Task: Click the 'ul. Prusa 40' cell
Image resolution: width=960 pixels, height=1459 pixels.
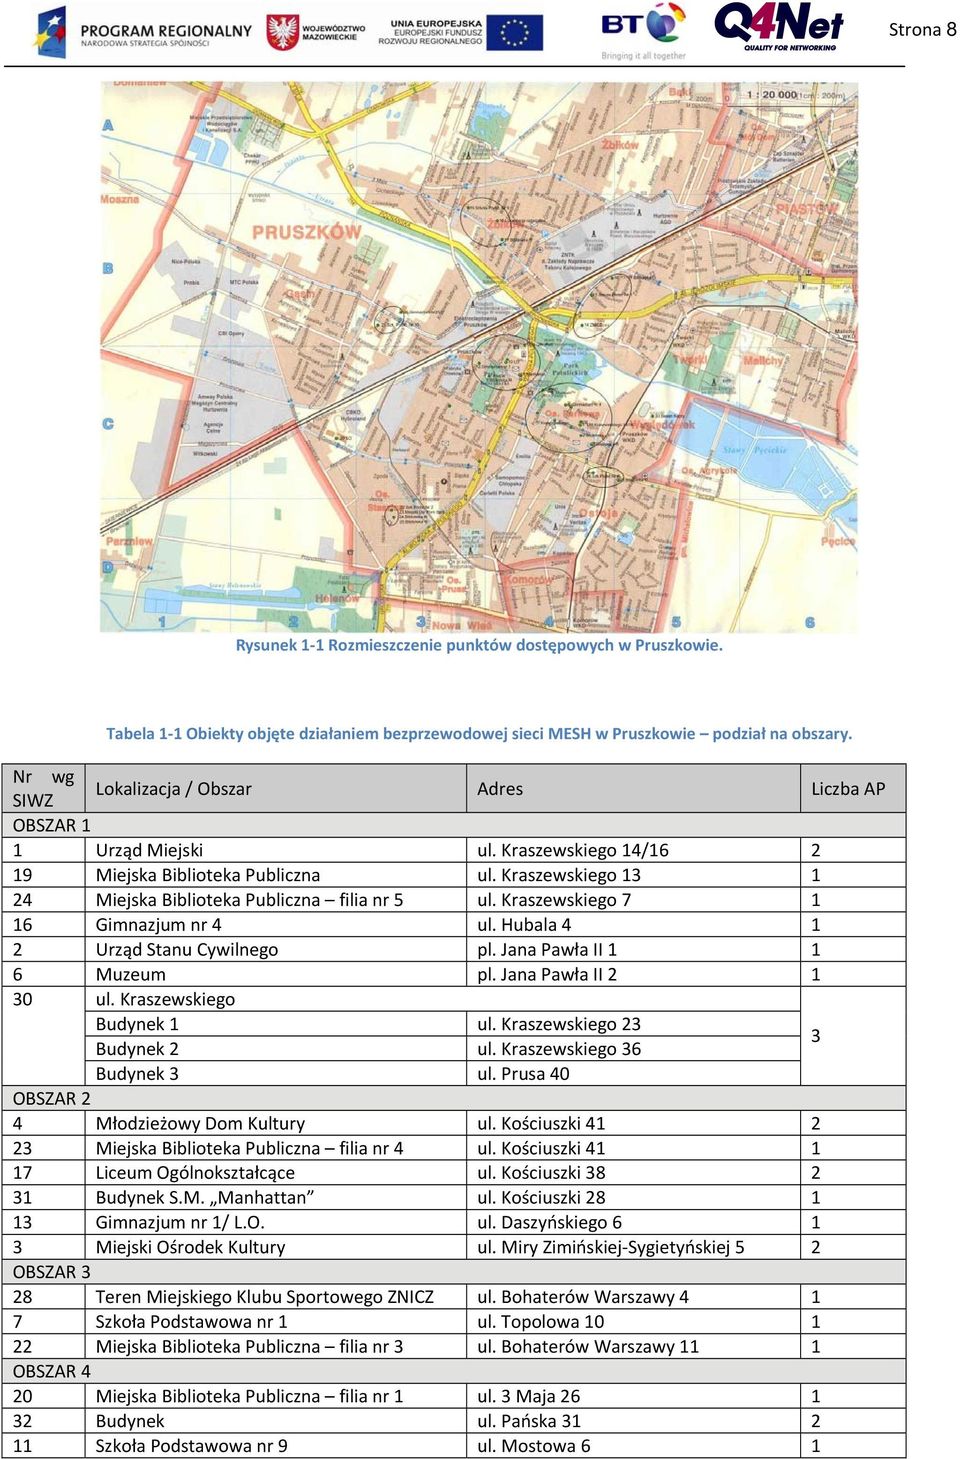Action: [523, 1074]
